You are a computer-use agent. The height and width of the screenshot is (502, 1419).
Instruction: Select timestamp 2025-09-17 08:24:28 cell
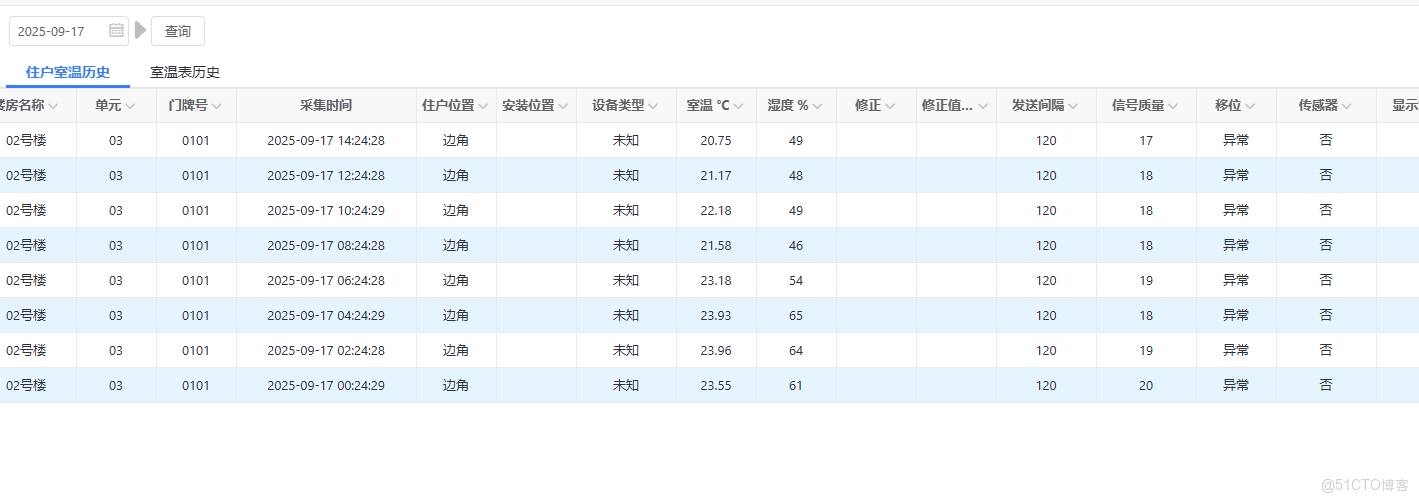[x=326, y=245]
